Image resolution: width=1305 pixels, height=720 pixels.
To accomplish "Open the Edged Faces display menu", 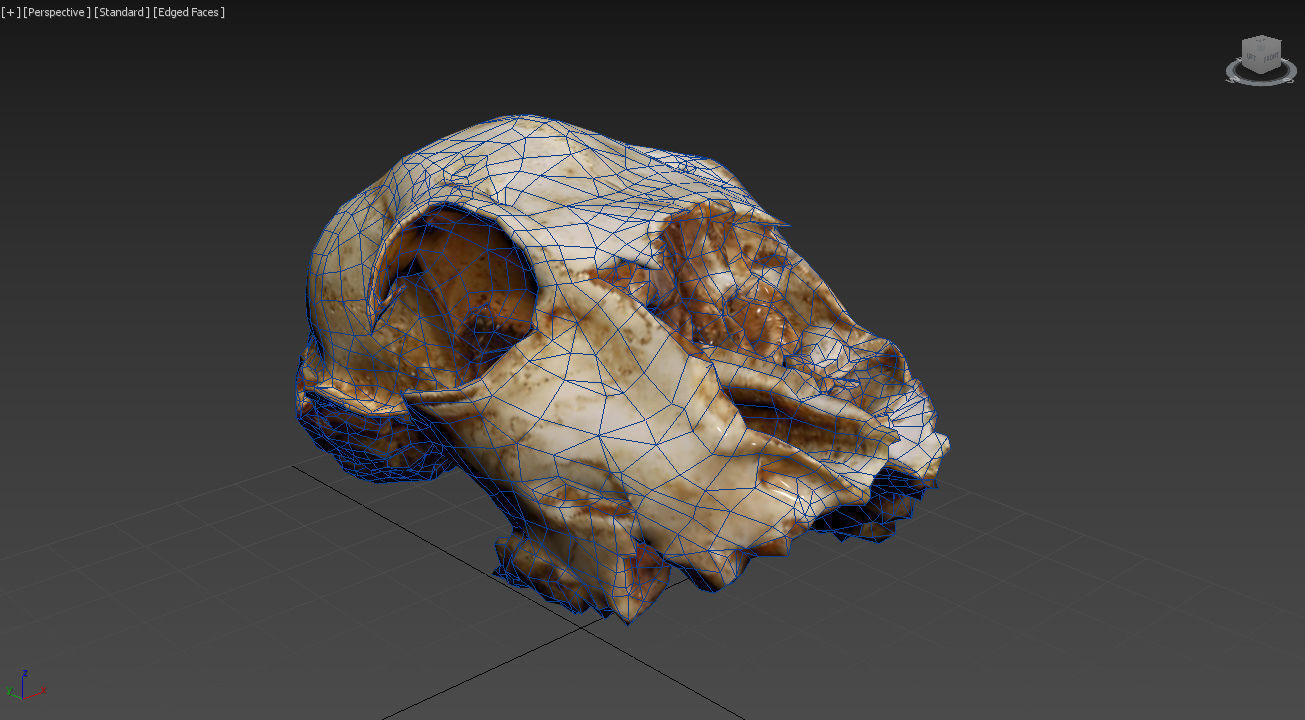I will [189, 12].
